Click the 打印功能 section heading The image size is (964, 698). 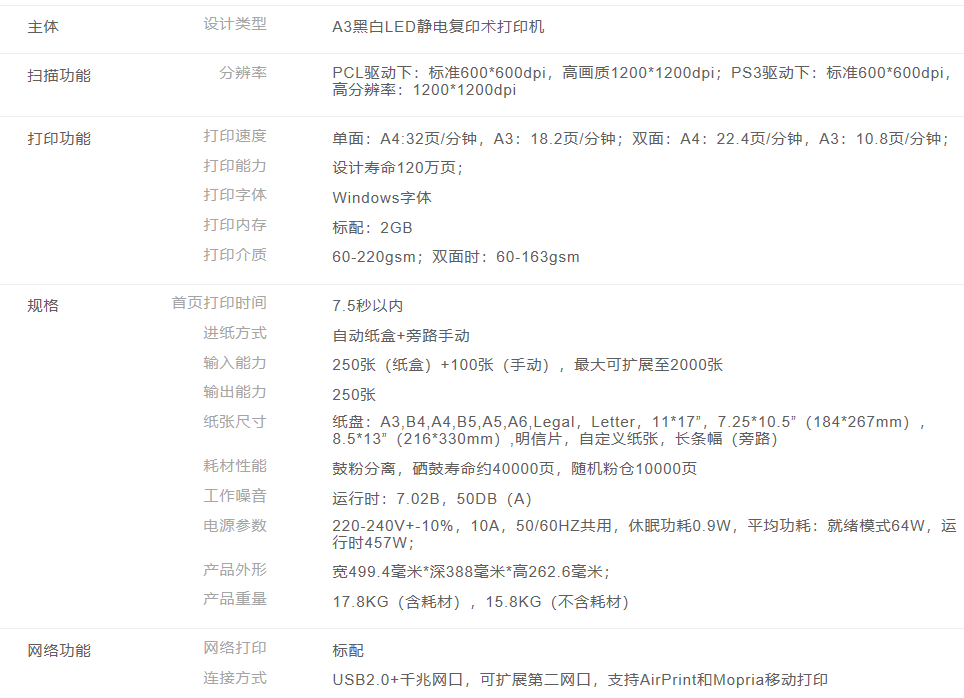[59, 138]
